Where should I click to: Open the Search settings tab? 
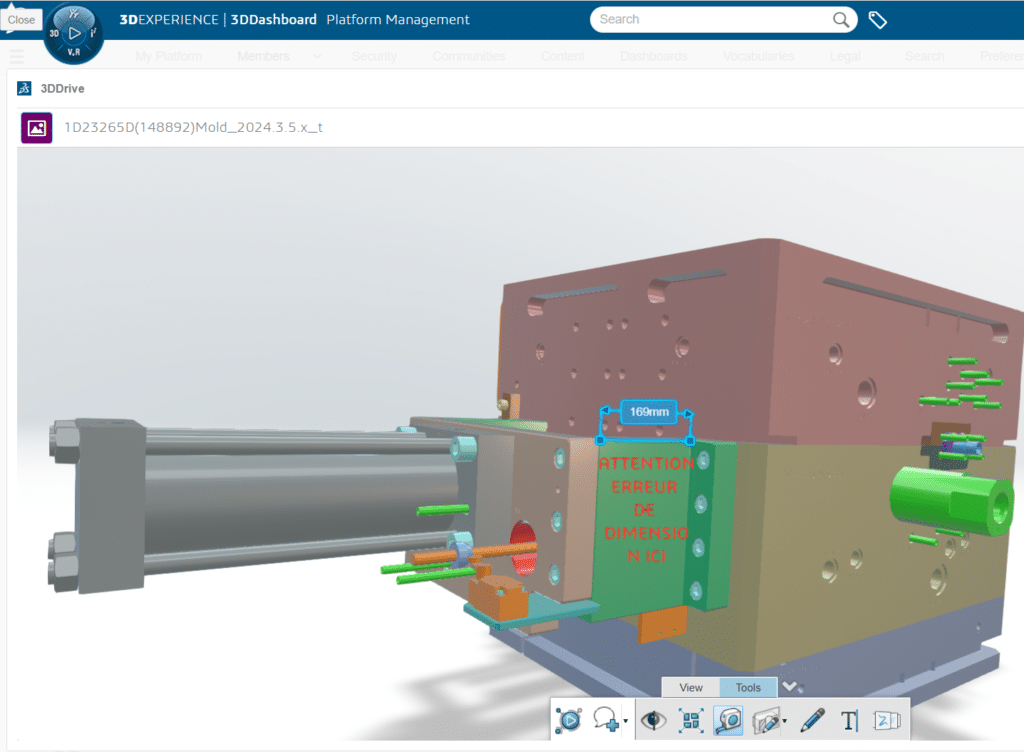pos(924,56)
